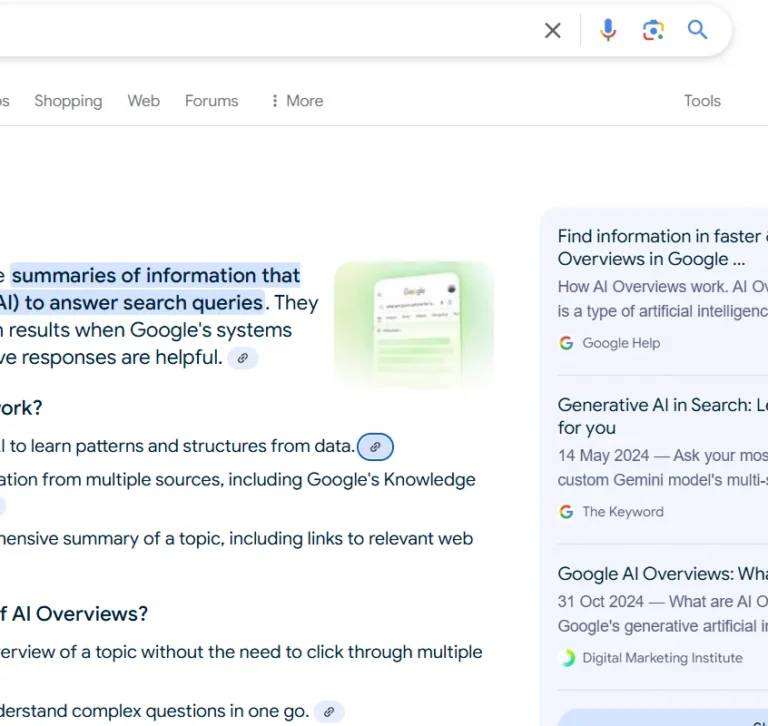Click the 'f AI Overviews?' heading
The image size is (768, 726).
73,613
